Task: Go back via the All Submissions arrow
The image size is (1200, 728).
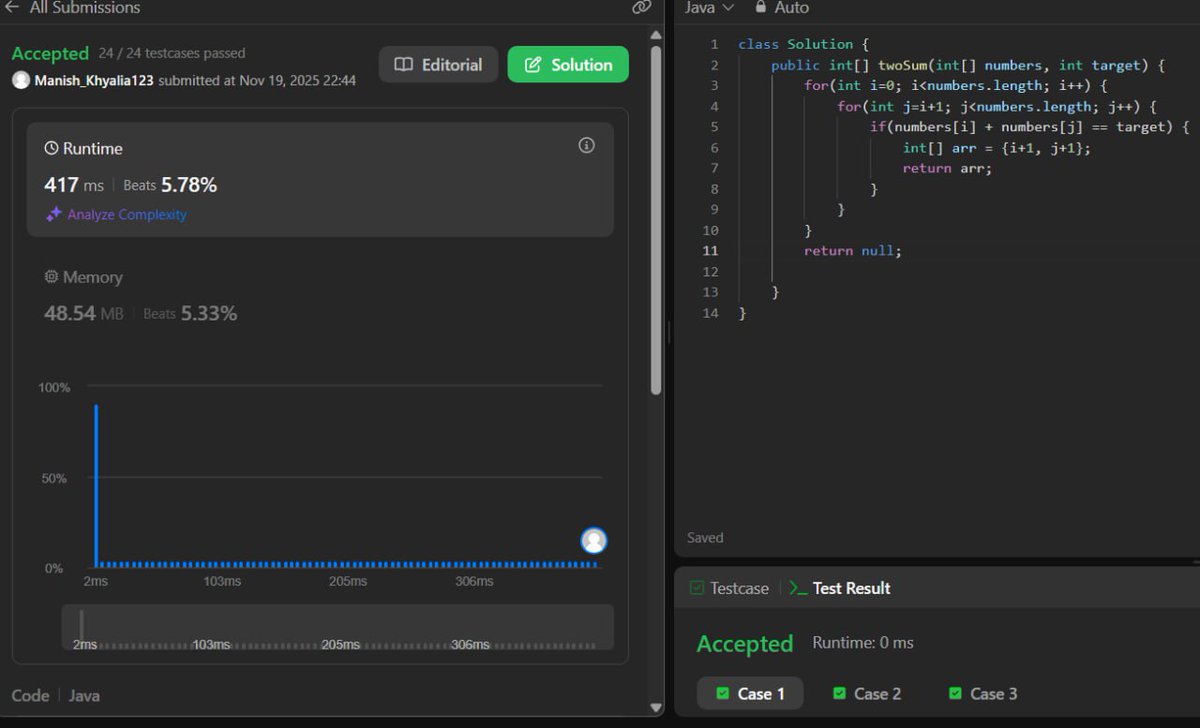Action: point(12,7)
